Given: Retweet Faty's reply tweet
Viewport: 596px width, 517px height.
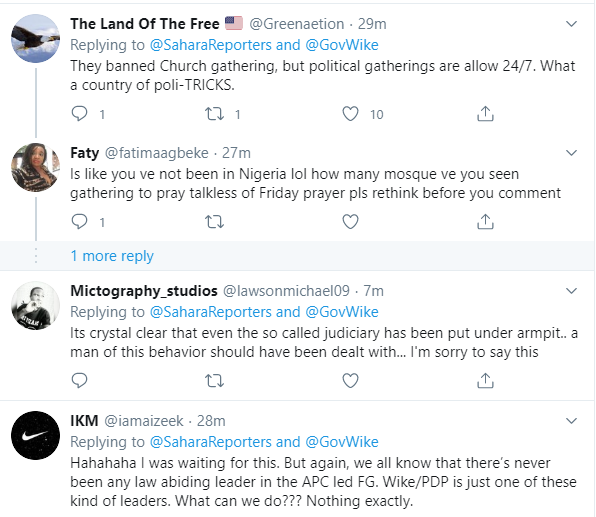Looking at the screenshot, I should click(x=214, y=222).
